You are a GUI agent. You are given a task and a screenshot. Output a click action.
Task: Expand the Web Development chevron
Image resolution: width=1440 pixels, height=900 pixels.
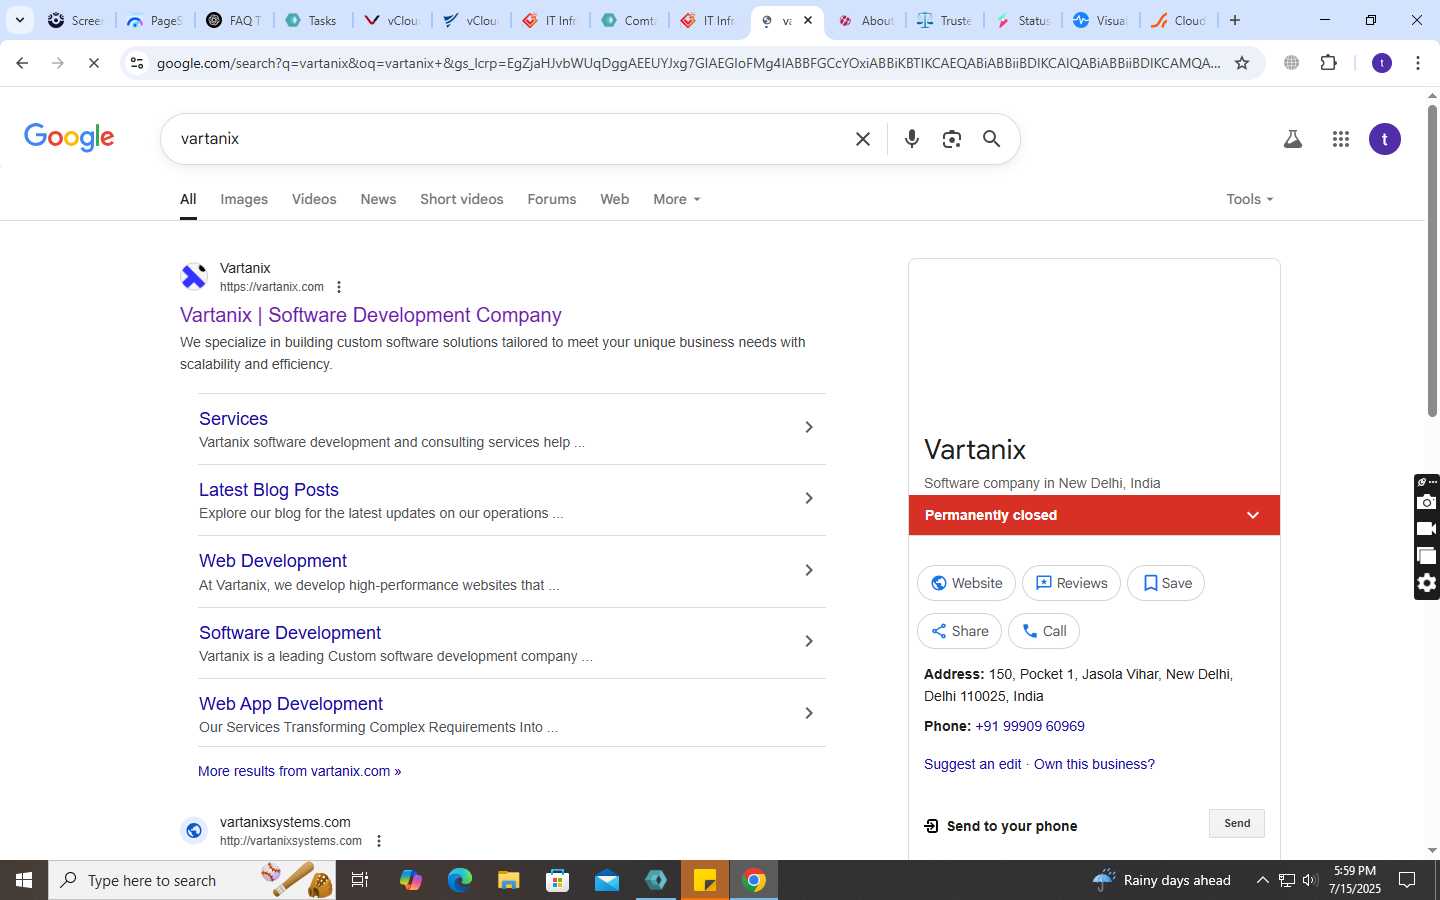(x=809, y=570)
